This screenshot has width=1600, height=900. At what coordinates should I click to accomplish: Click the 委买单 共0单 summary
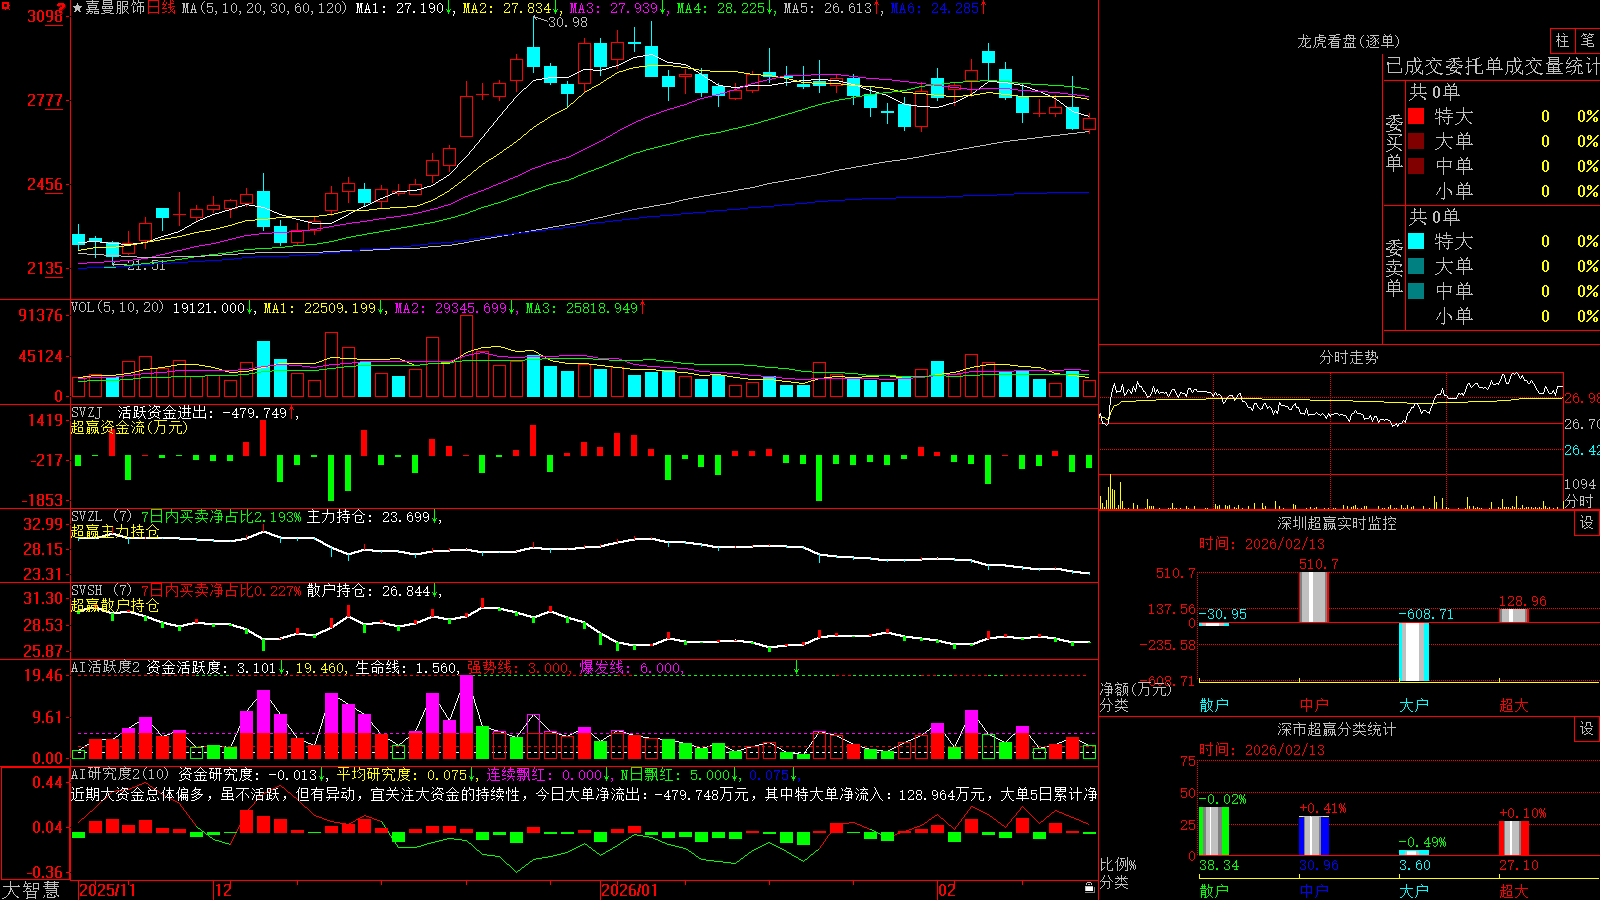point(1434,91)
